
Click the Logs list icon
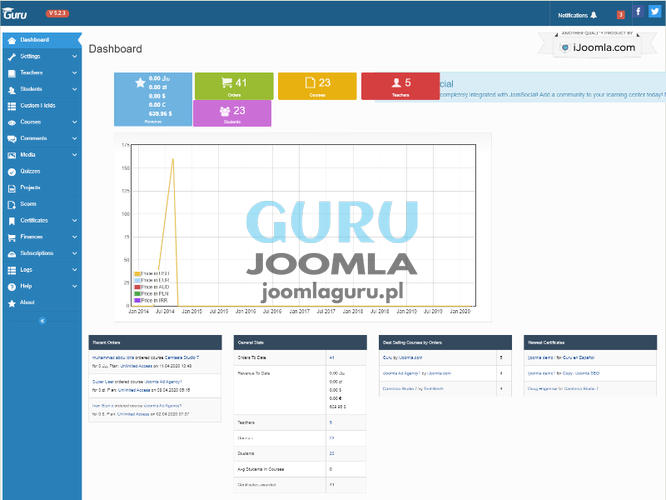point(12,270)
